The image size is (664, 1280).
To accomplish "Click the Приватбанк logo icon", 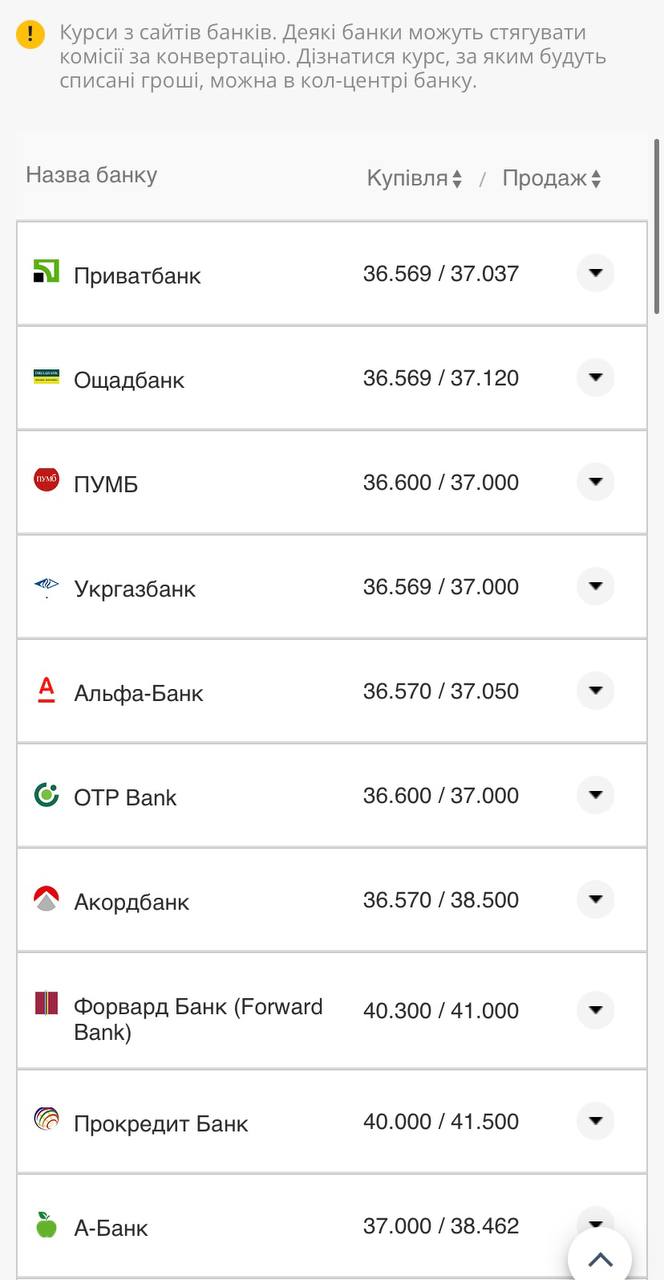I will point(46,271).
